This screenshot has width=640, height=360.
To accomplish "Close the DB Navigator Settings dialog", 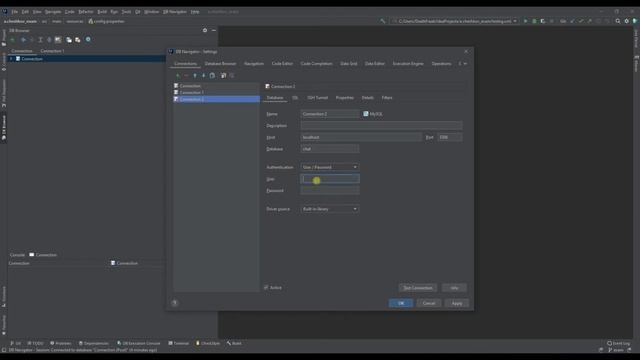I will pyautogui.click(x=467, y=51).
